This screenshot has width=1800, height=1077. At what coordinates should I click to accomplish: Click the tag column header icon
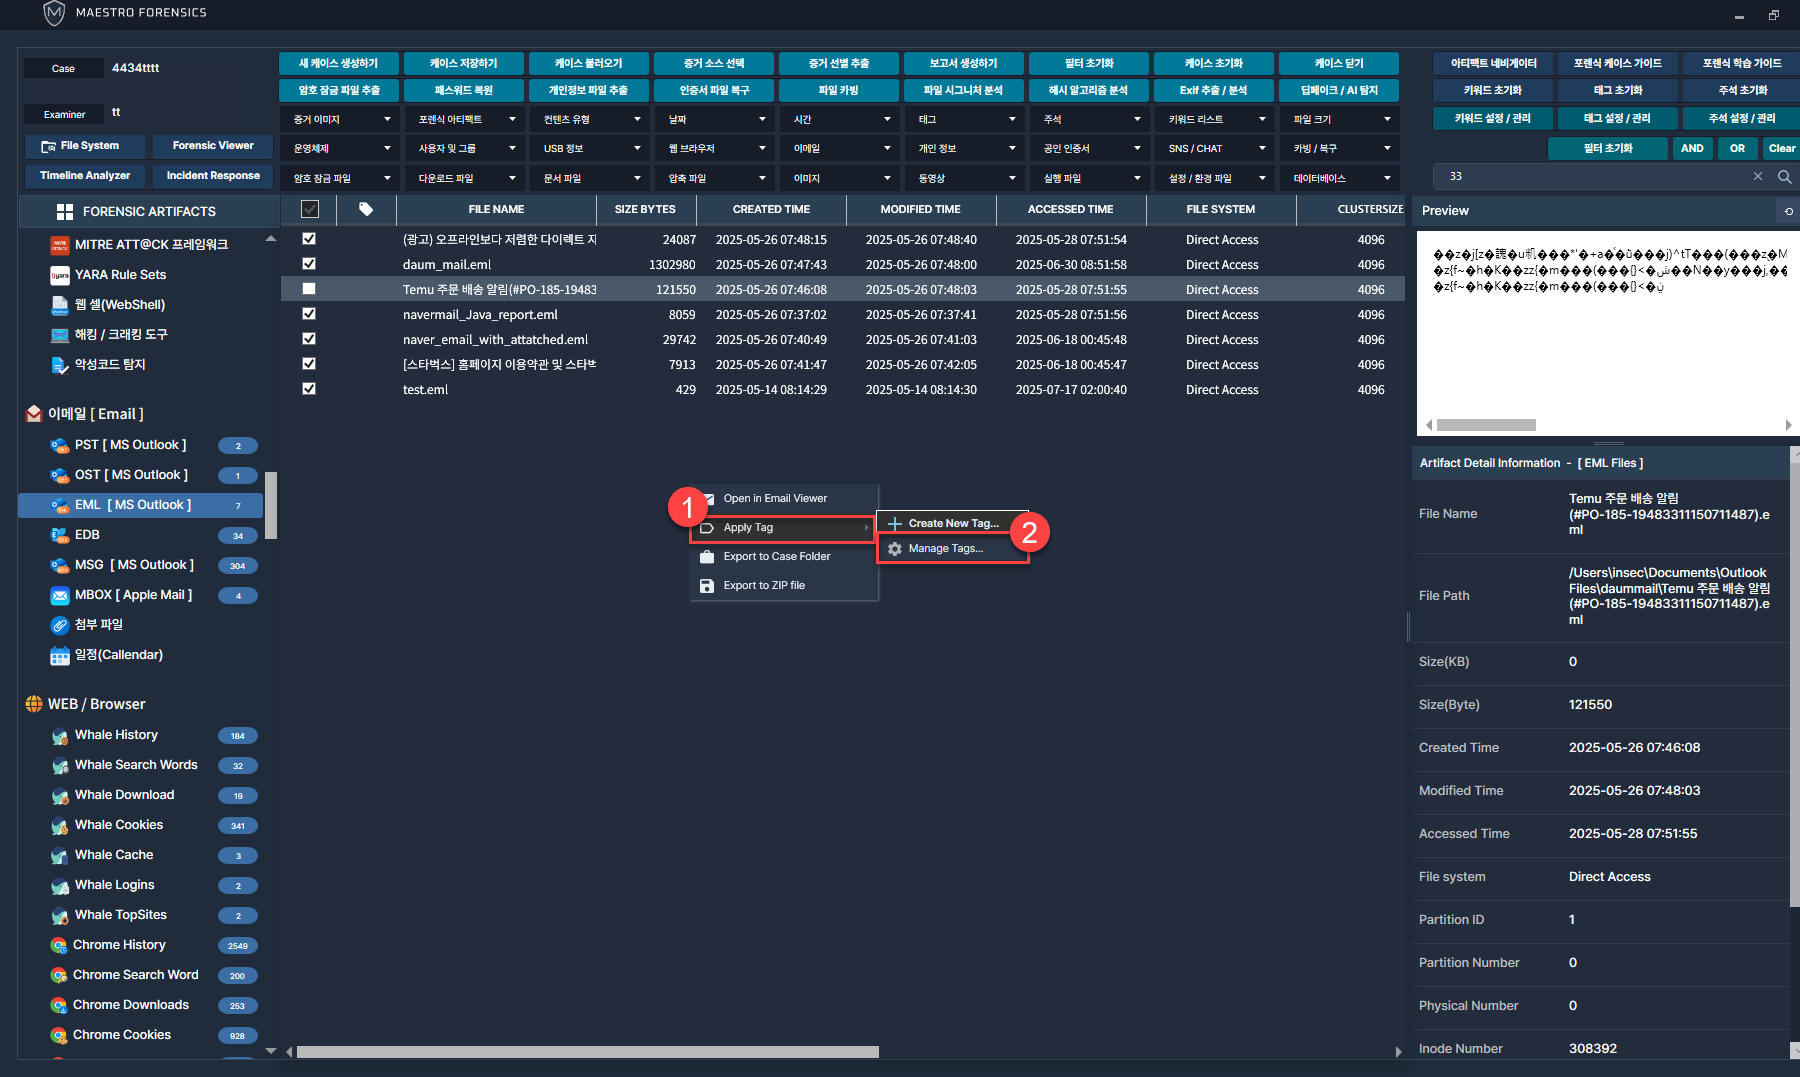coord(366,209)
